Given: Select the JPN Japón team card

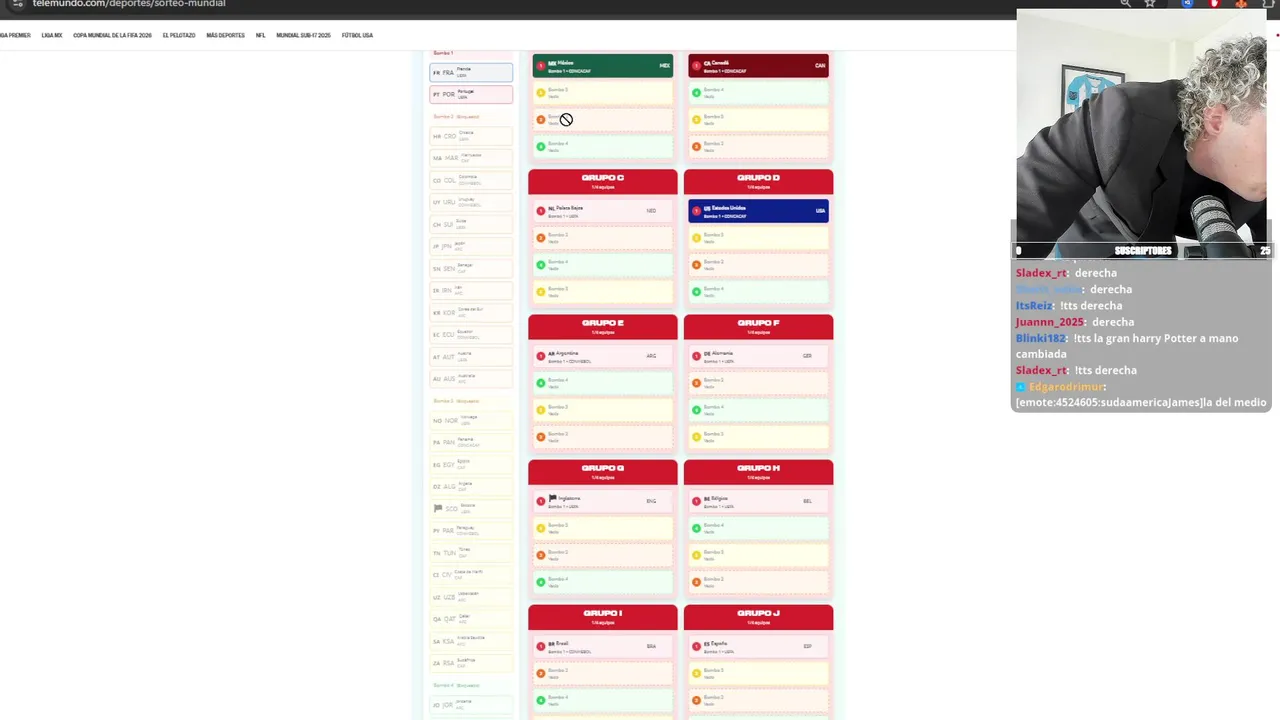Looking at the screenshot, I should (x=471, y=246).
